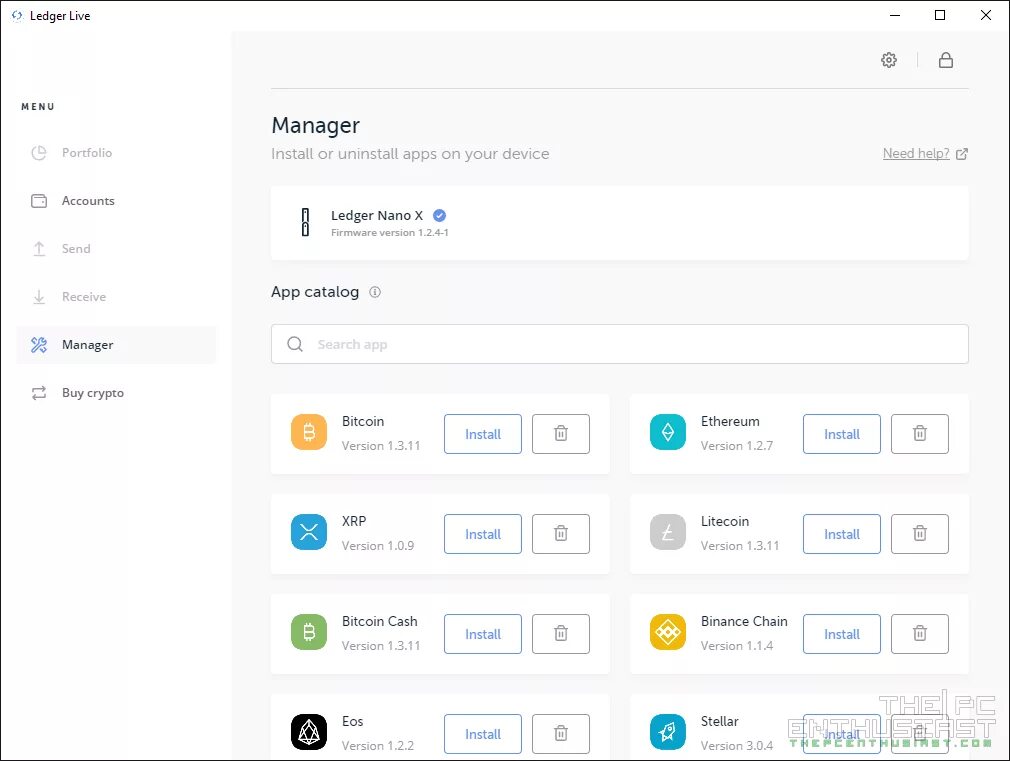Click the gray Litecoin app icon
Screen dimensions: 1010x761
668,532
